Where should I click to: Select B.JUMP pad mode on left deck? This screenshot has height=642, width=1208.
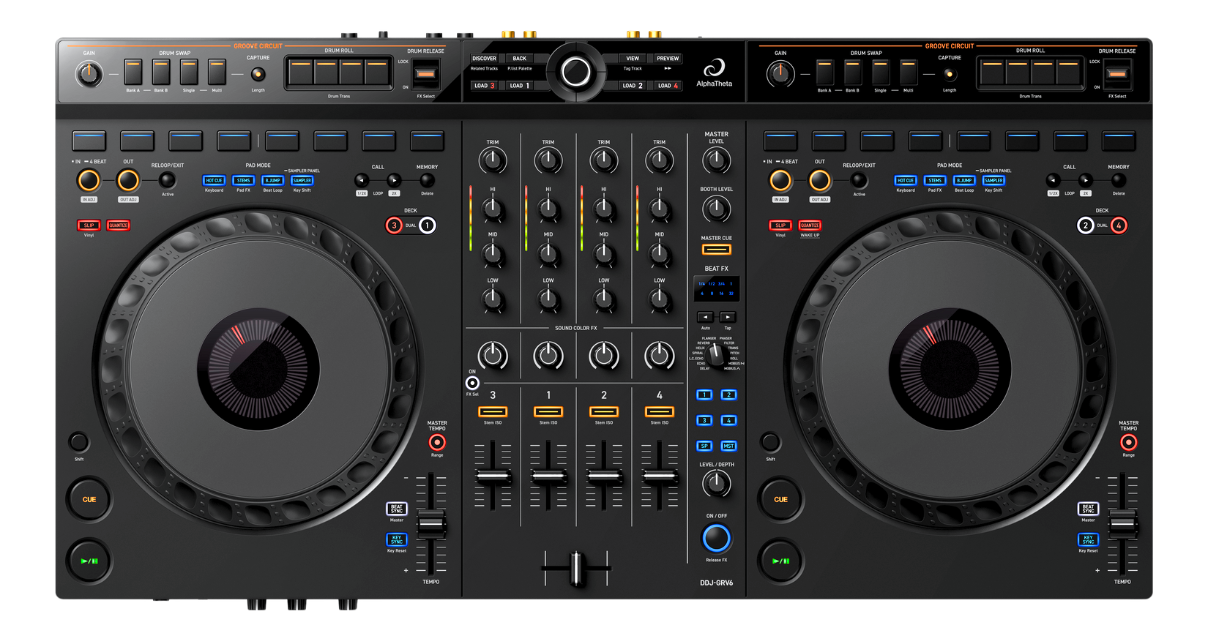(273, 180)
